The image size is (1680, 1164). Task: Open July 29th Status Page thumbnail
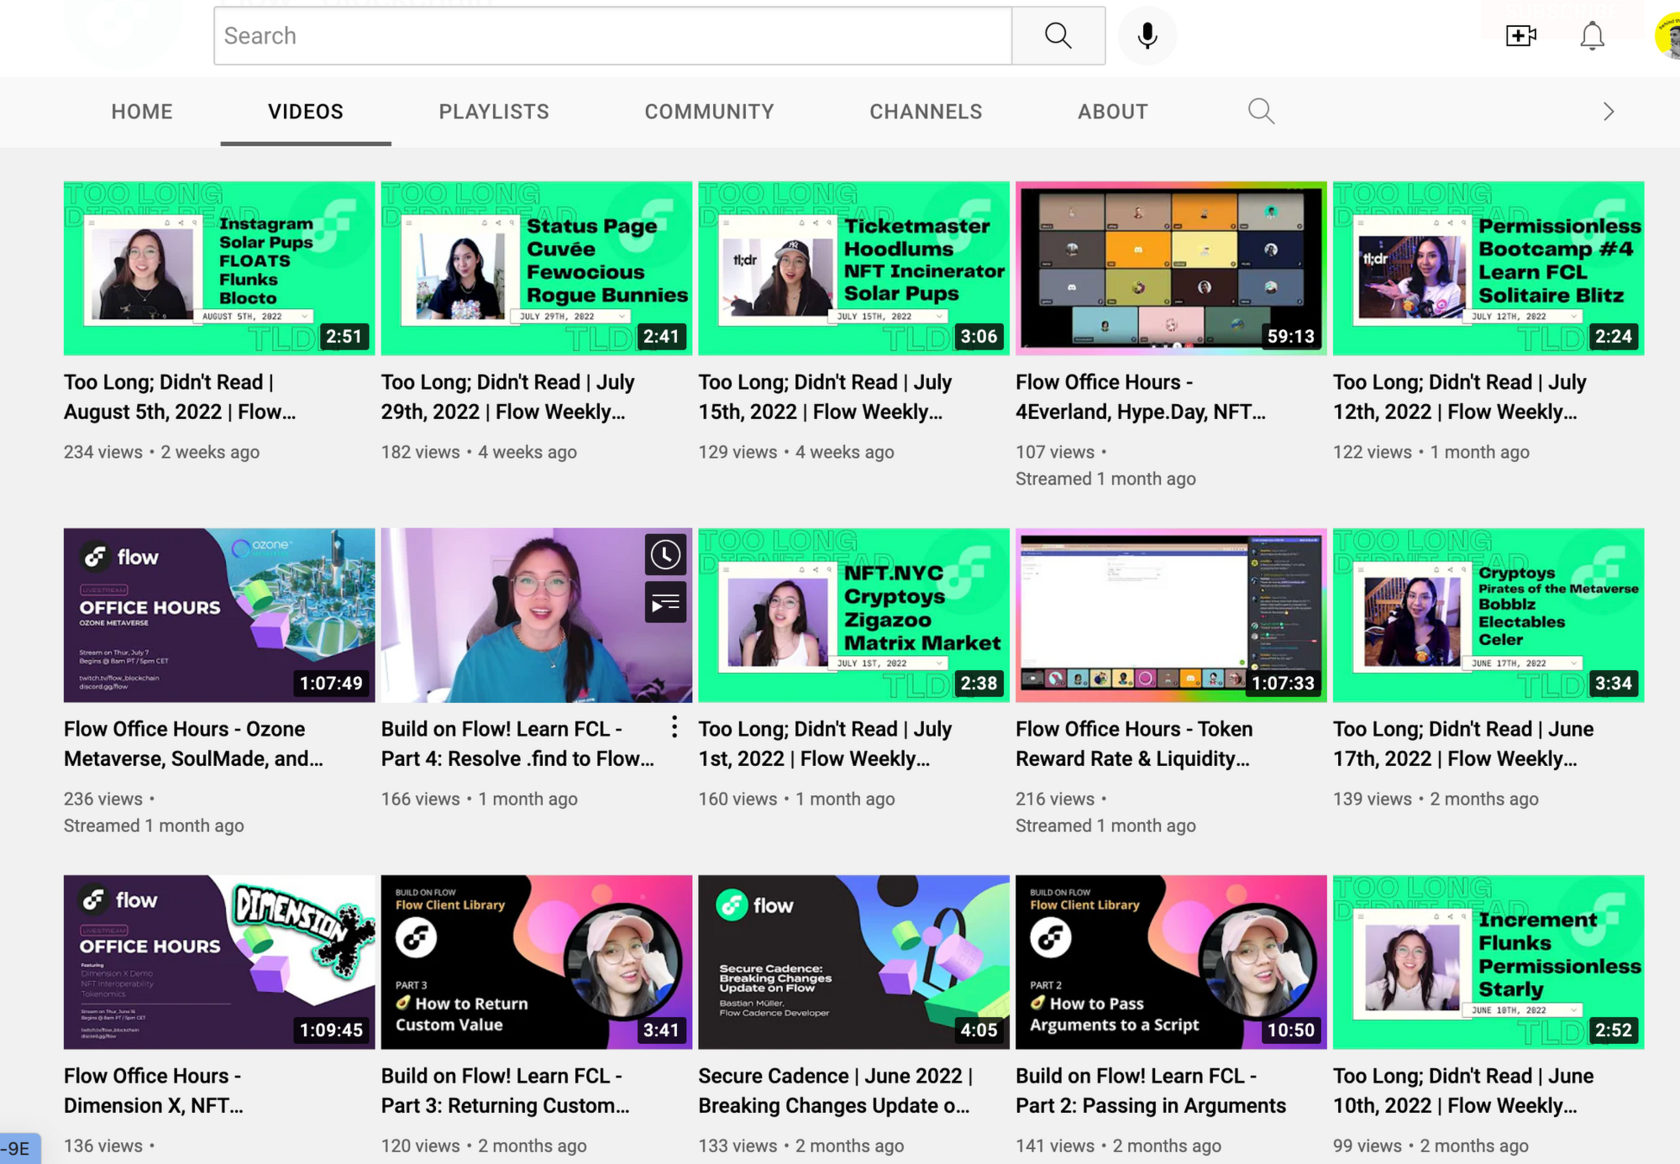point(536,268)
